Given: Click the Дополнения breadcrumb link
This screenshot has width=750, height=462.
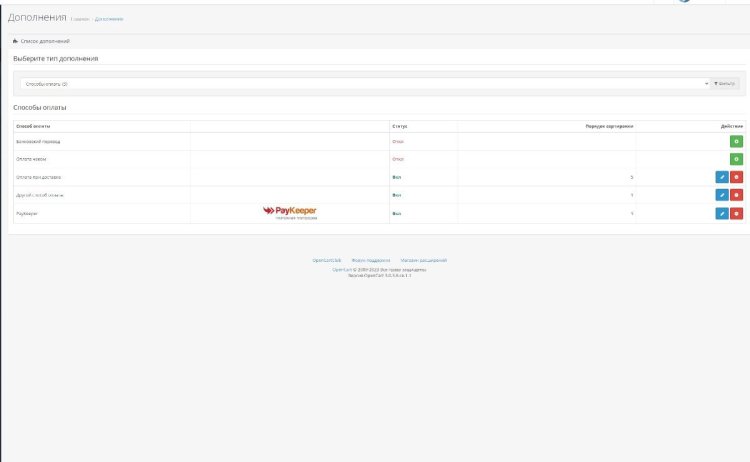Looking at the screenshot, I should tap(109, 19).
